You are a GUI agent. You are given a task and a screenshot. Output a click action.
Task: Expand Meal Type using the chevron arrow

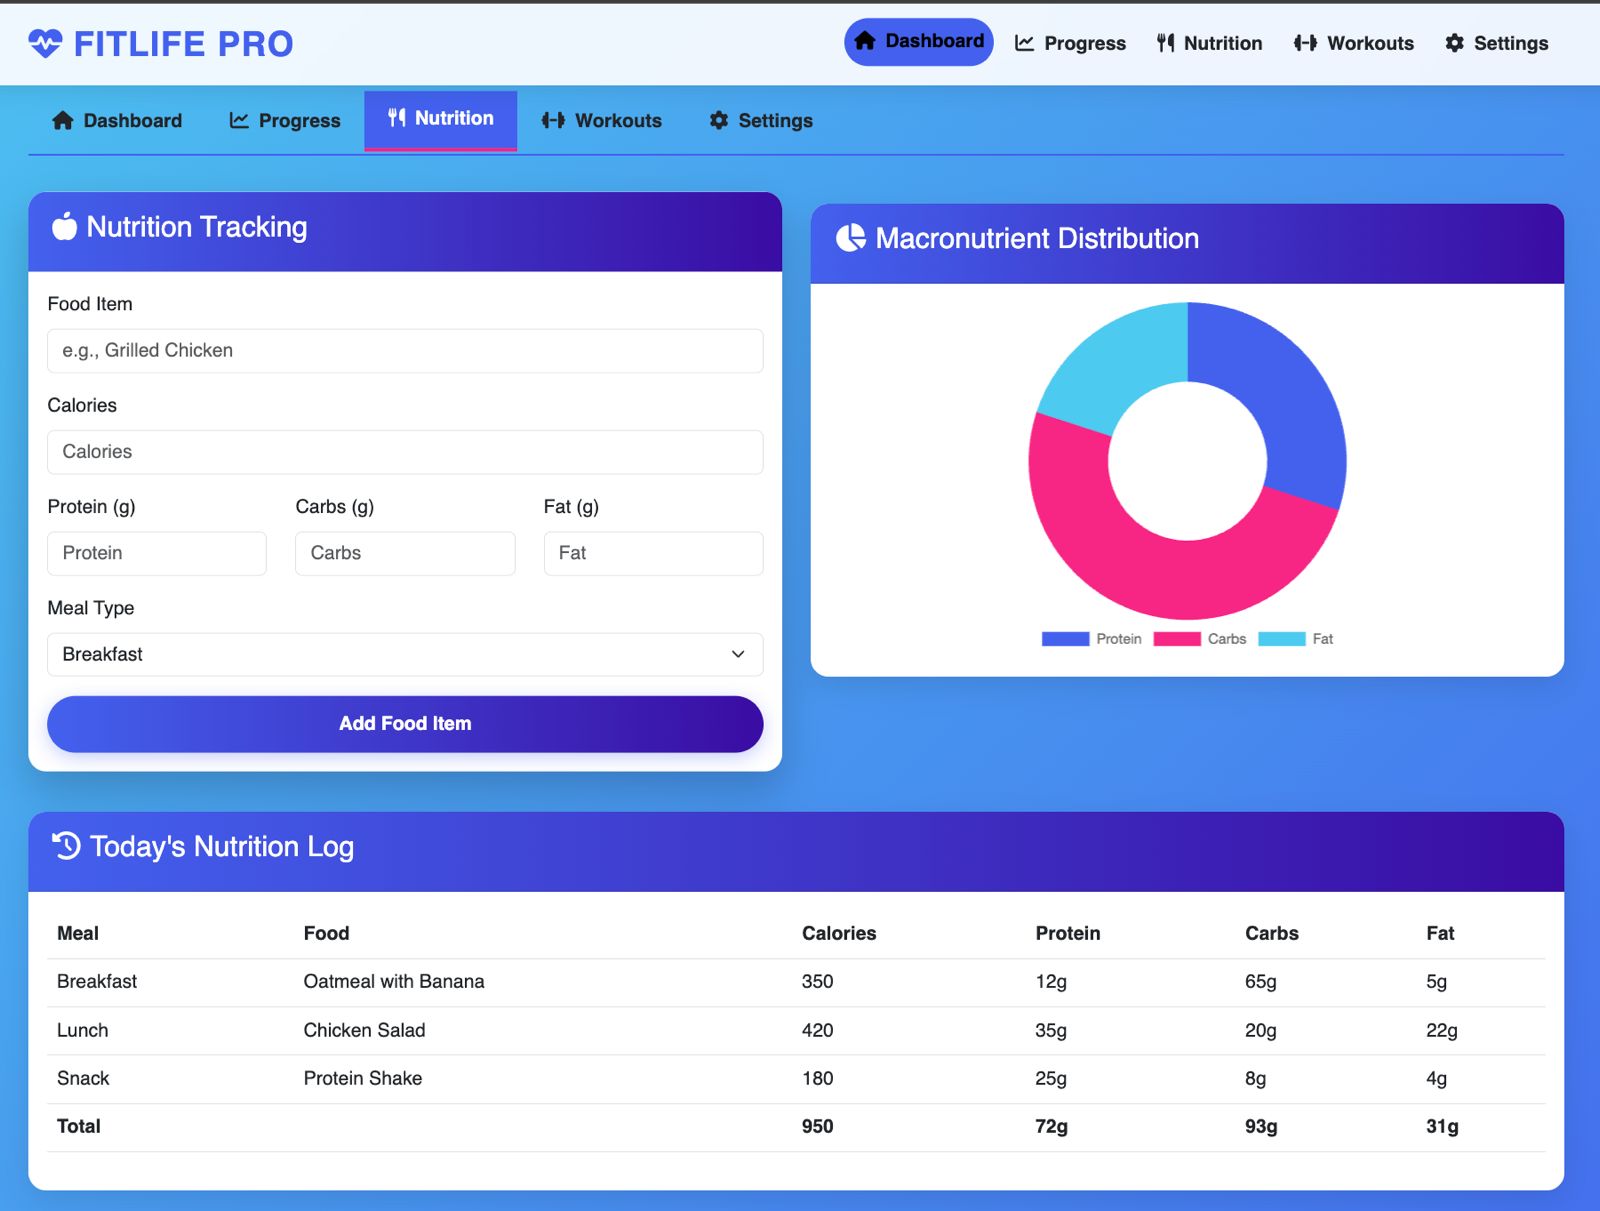738,654
